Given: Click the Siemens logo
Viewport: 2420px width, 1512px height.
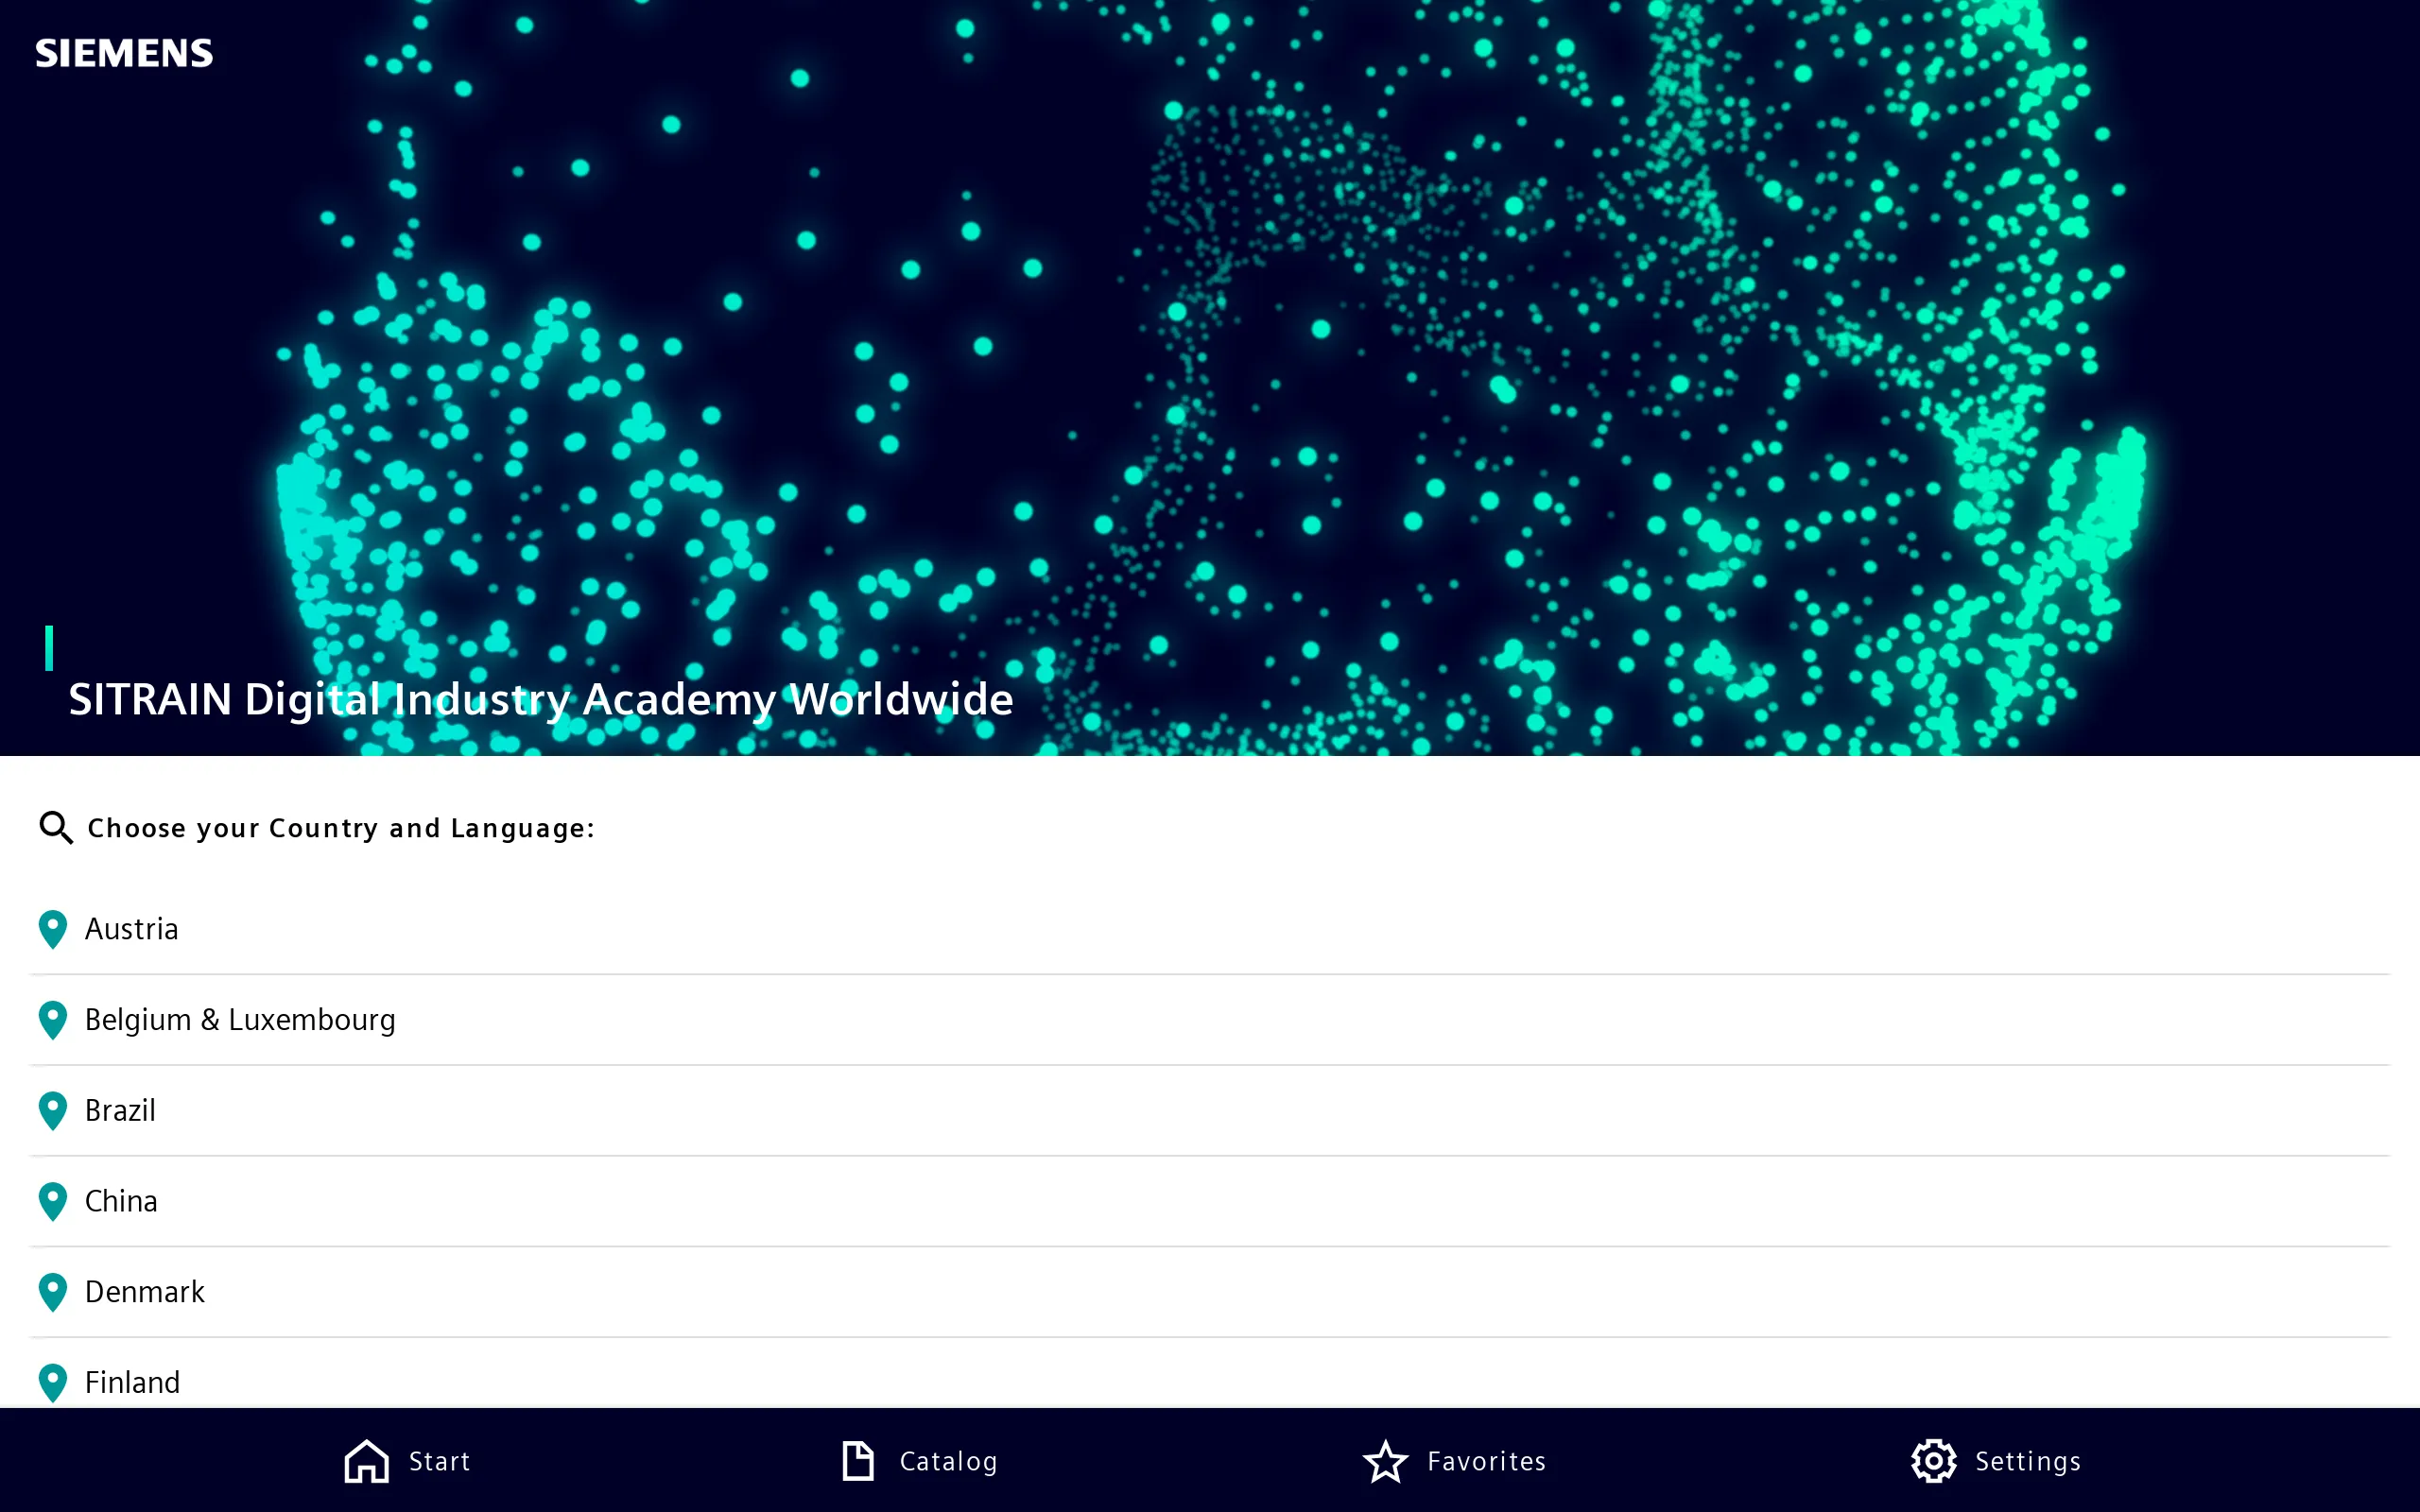Looking at the screenshot, I should 124,53.
